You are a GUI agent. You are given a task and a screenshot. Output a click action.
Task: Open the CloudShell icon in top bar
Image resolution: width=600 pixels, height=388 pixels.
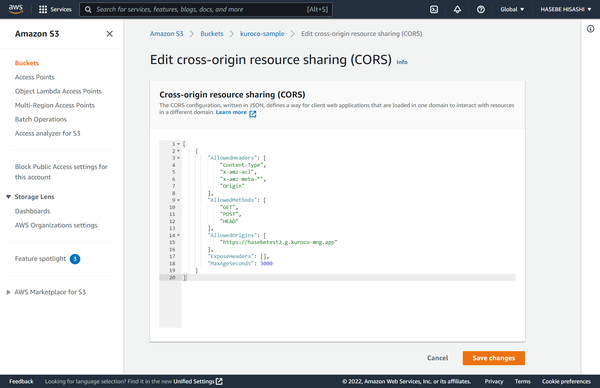[x=434, y=9]
